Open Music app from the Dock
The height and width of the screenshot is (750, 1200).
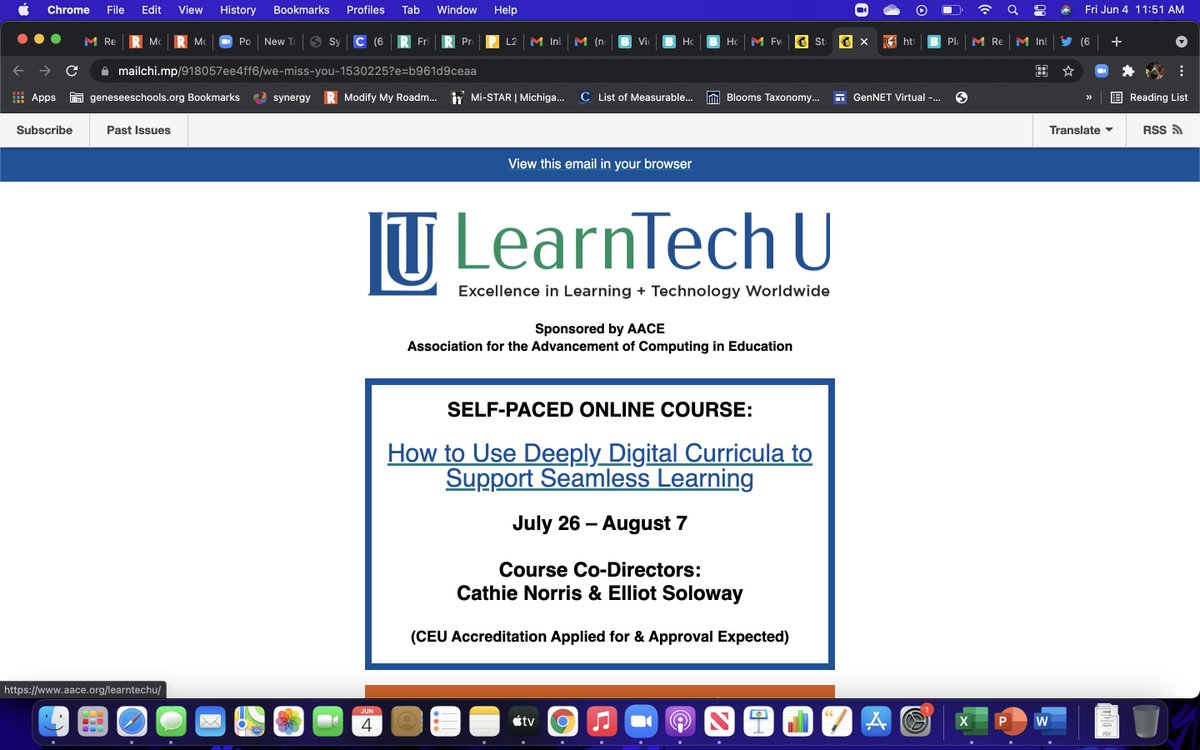click(x=601, y=720)
